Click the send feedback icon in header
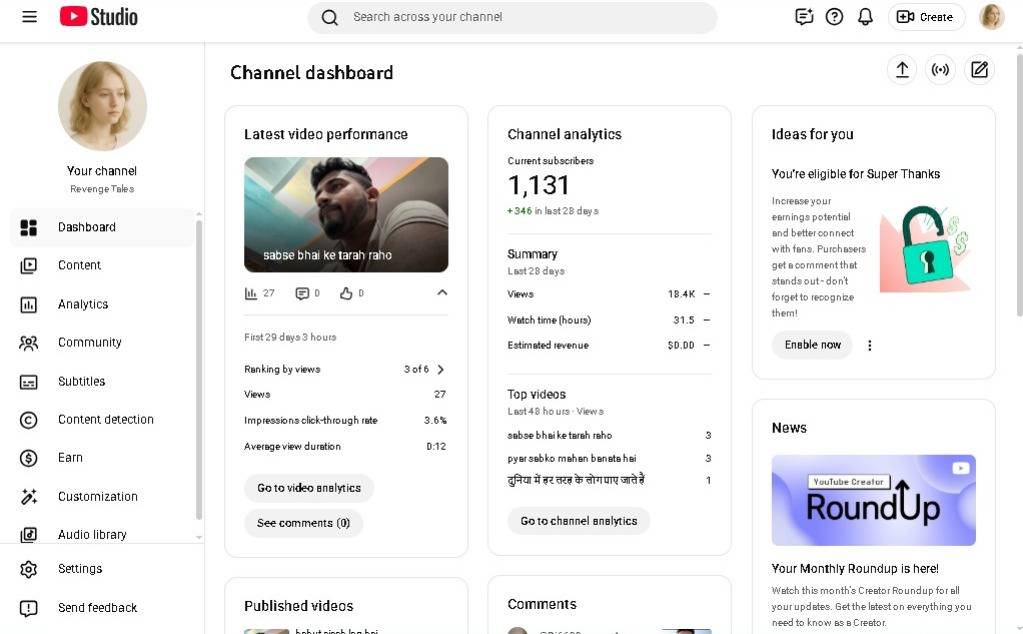The image size is (1023, 634). click(803, 17)
